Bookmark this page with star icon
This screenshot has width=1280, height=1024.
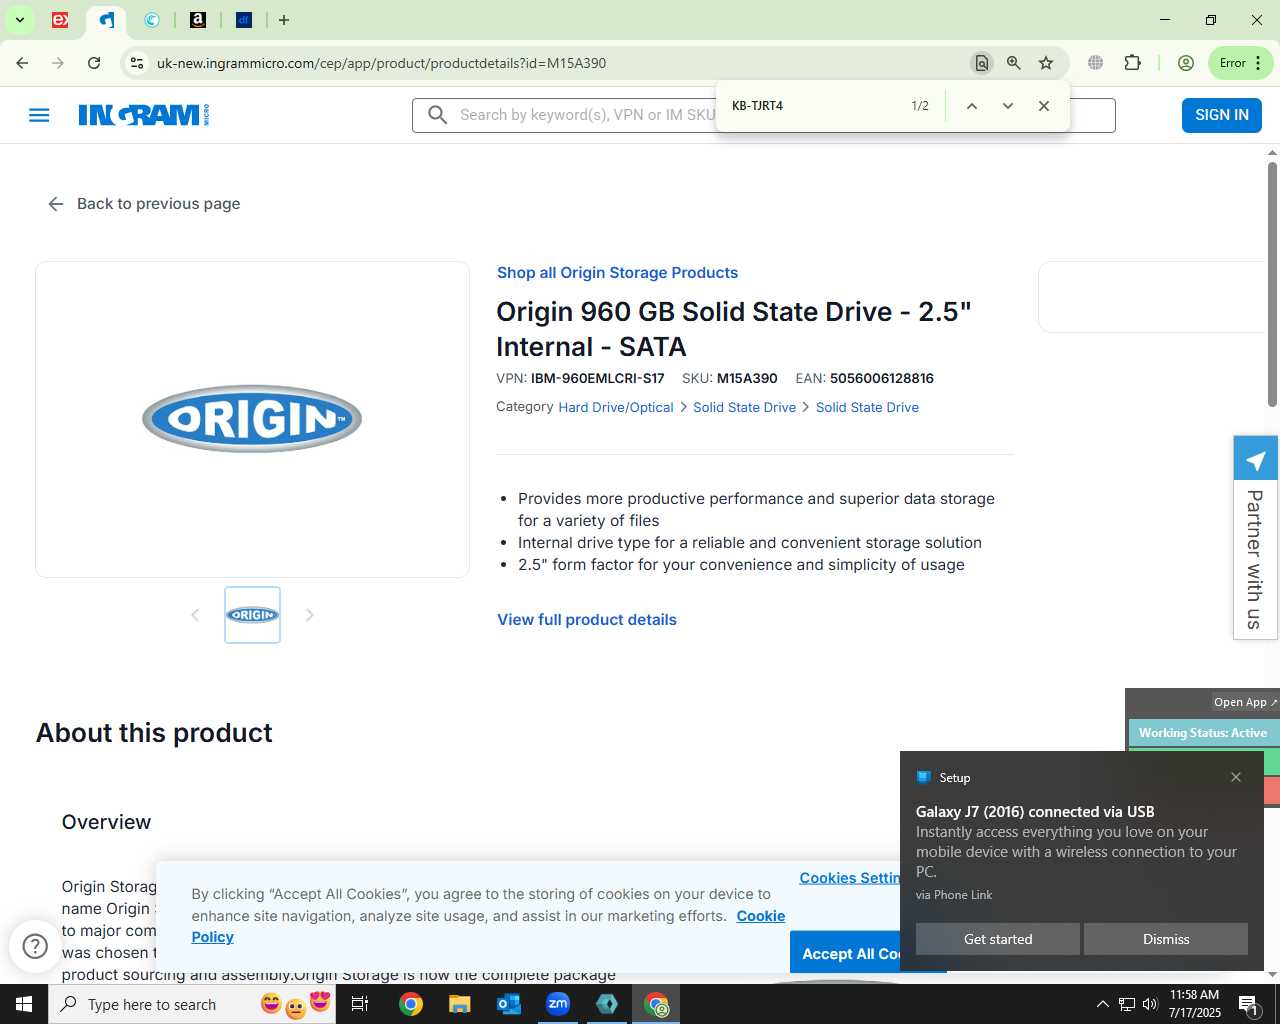click(1046, 63)
